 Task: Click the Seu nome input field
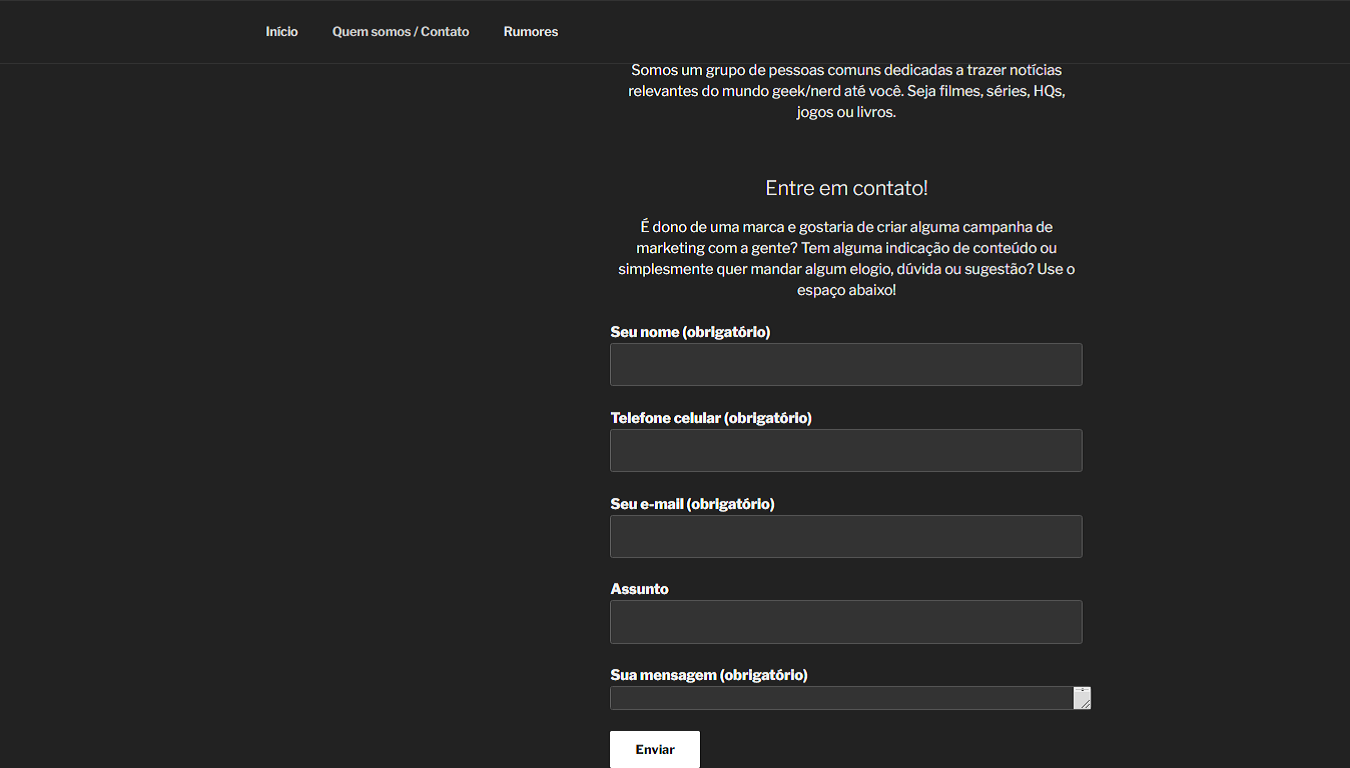click(x=846, y=364)
